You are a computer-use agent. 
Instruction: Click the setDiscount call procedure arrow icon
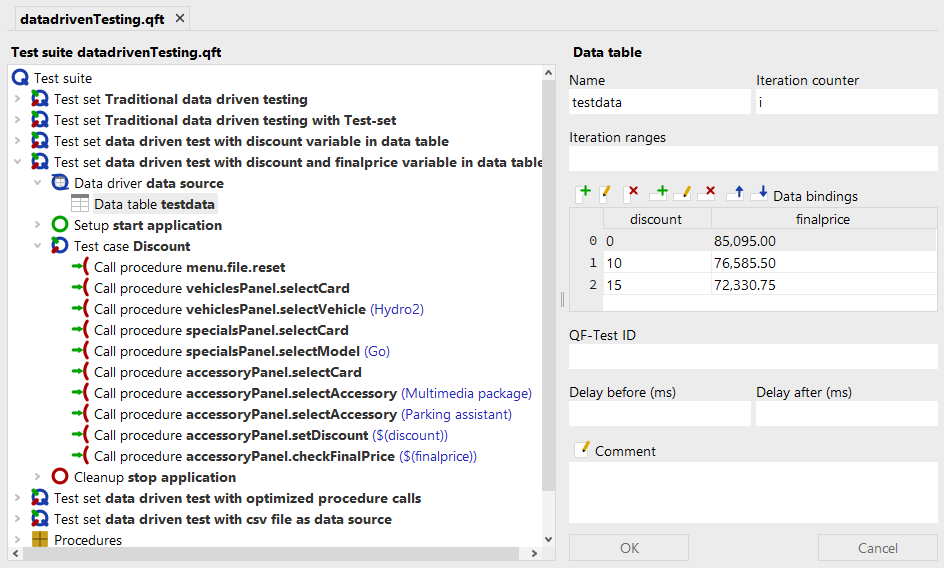pos(80,435)
